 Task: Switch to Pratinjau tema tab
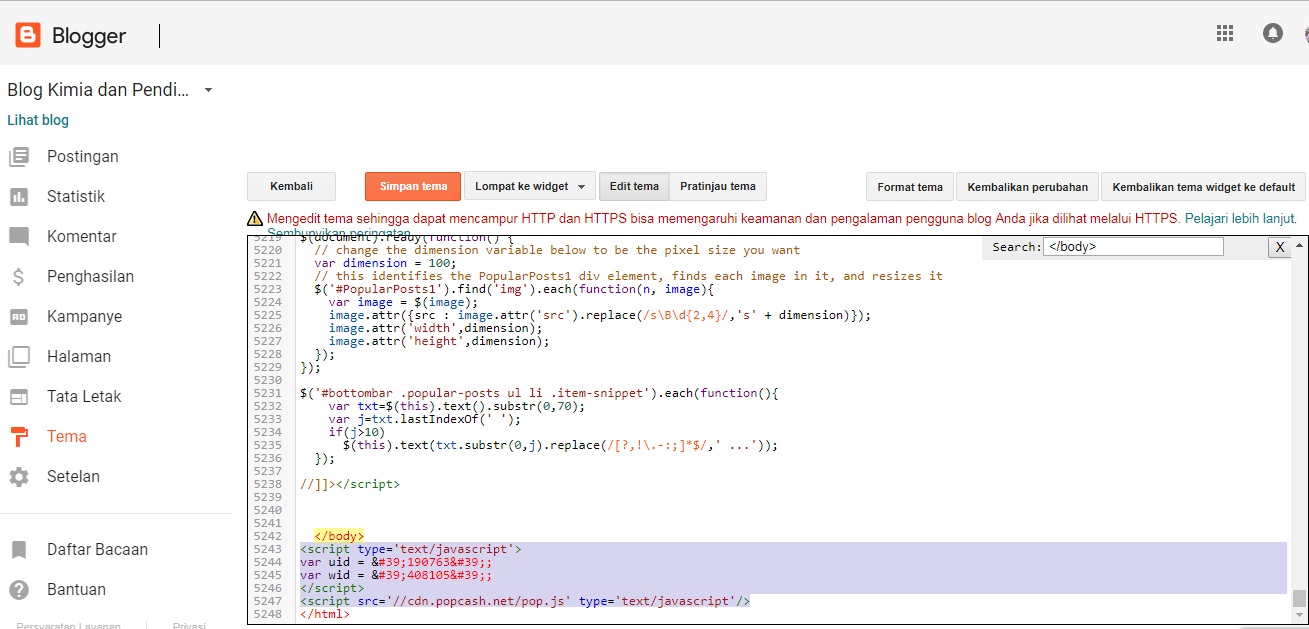coord(718,187)
